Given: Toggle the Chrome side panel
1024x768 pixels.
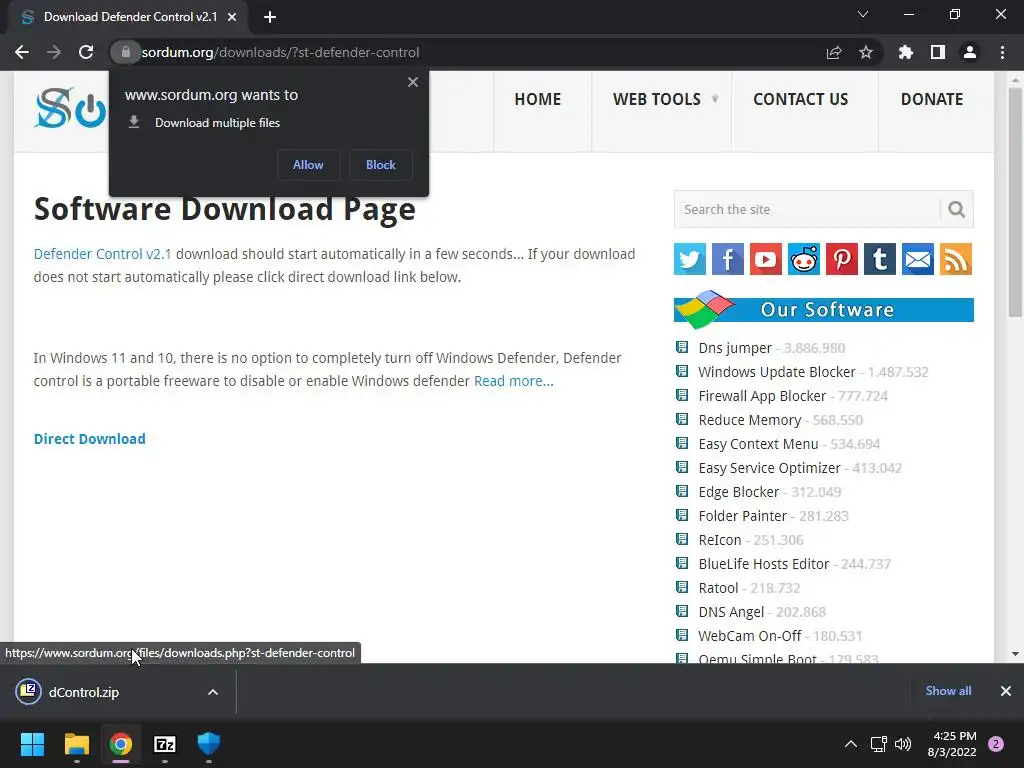Looking at the screenshot, I should click(938, 52).
